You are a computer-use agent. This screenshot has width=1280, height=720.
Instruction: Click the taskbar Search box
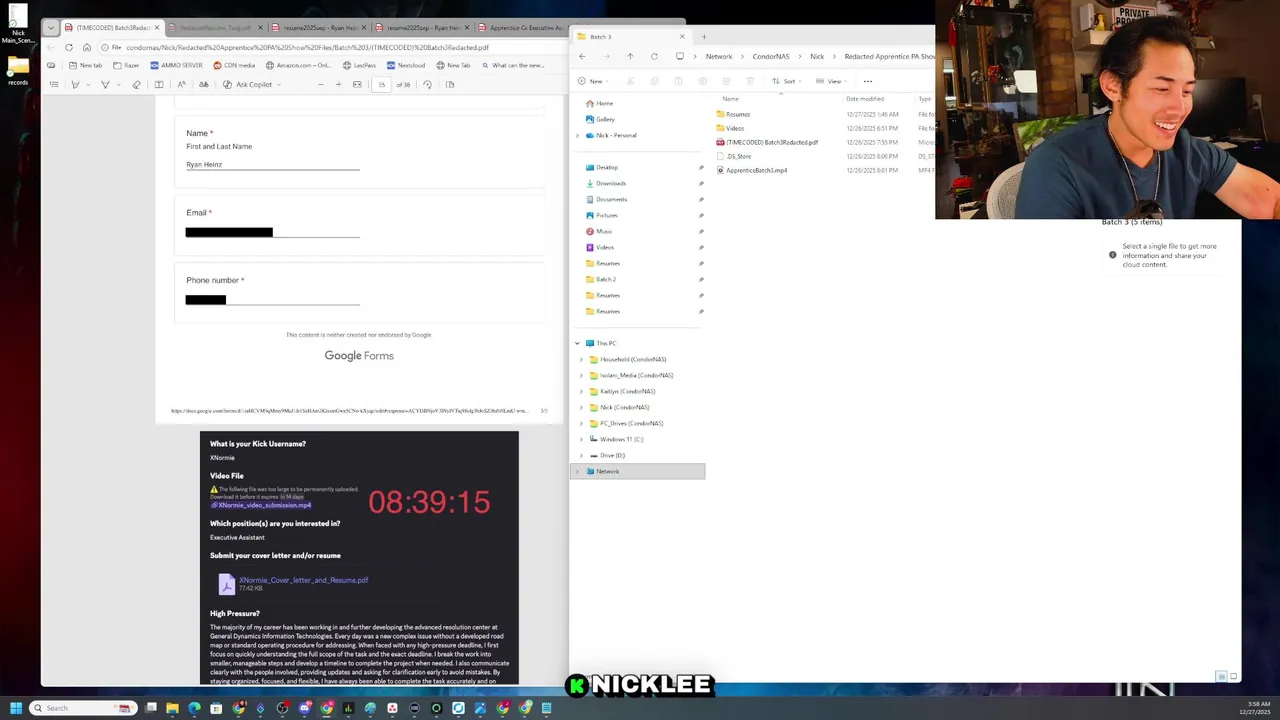[83, 708]
